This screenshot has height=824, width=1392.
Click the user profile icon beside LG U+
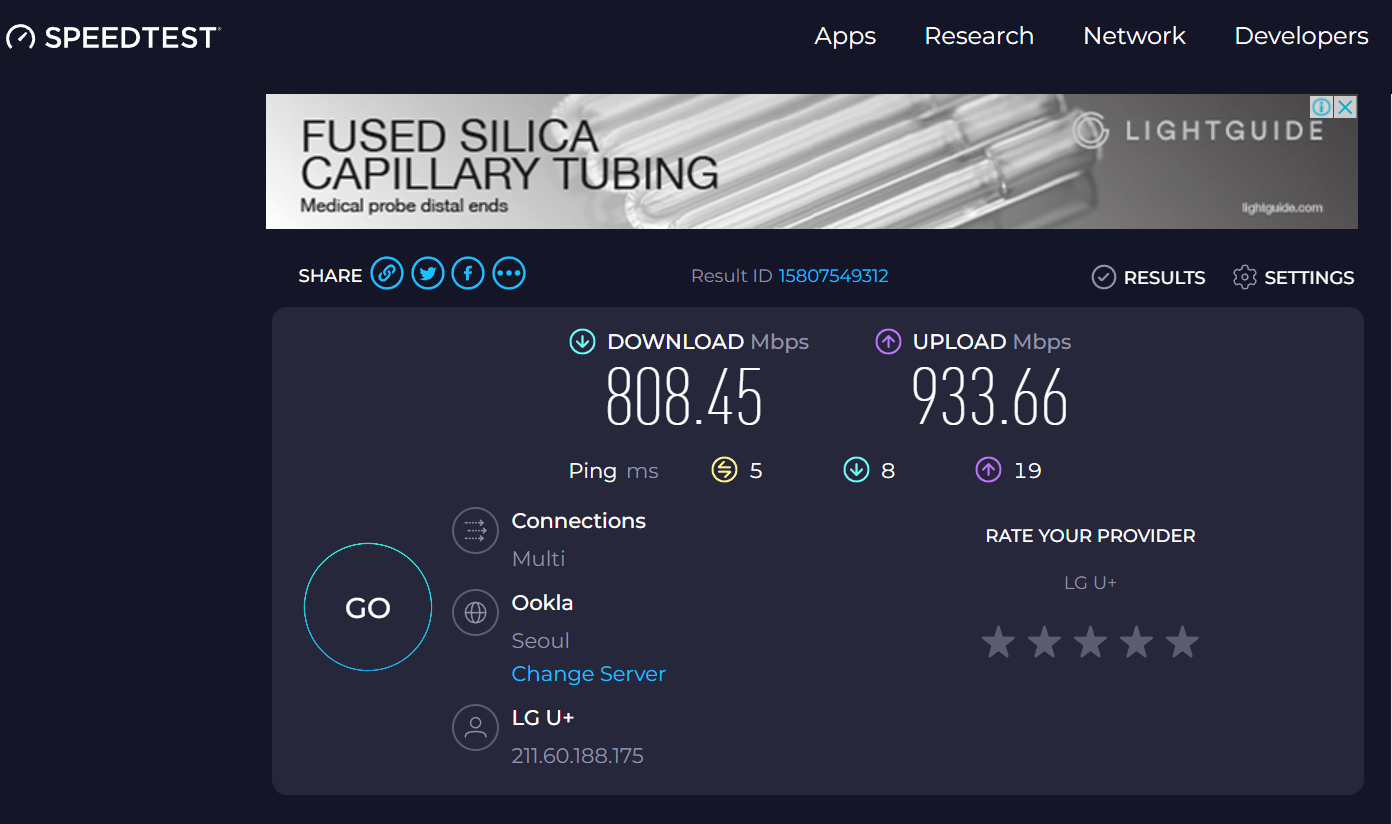475,727
